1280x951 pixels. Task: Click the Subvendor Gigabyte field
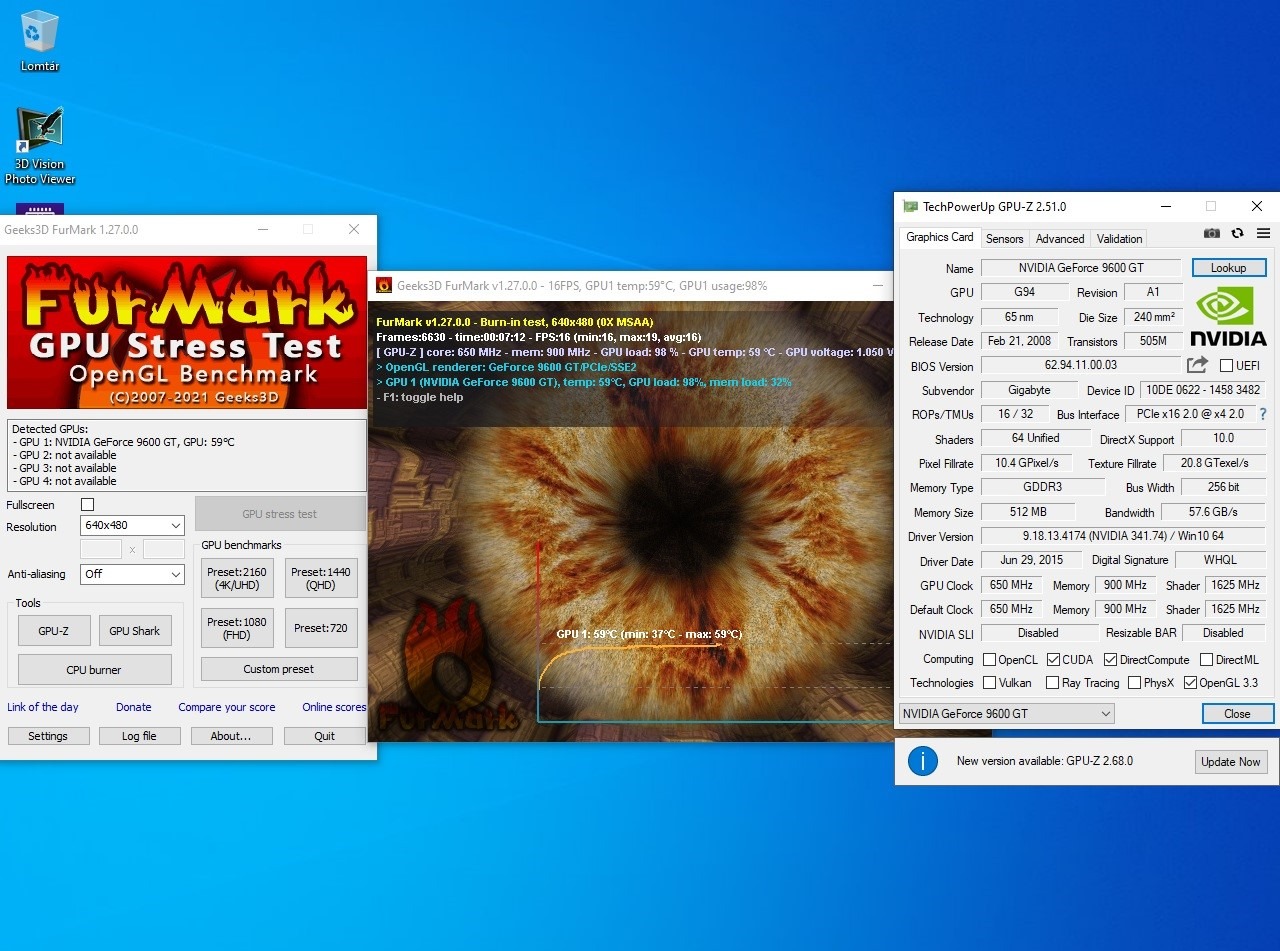pos(1029,390)
